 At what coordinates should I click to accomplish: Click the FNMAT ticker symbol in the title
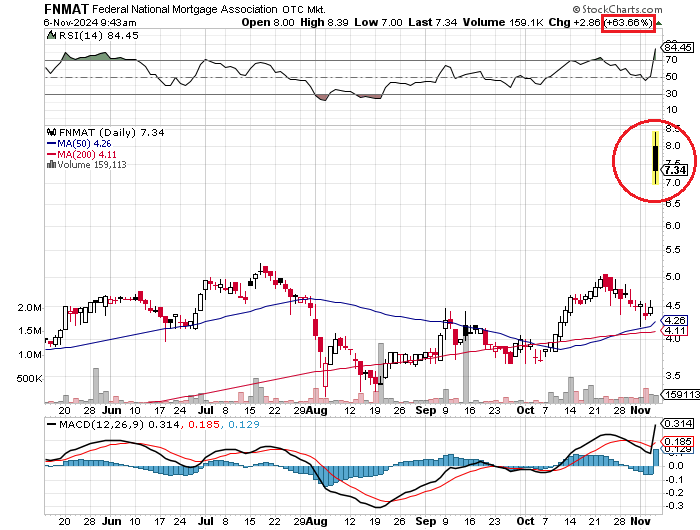67,9
